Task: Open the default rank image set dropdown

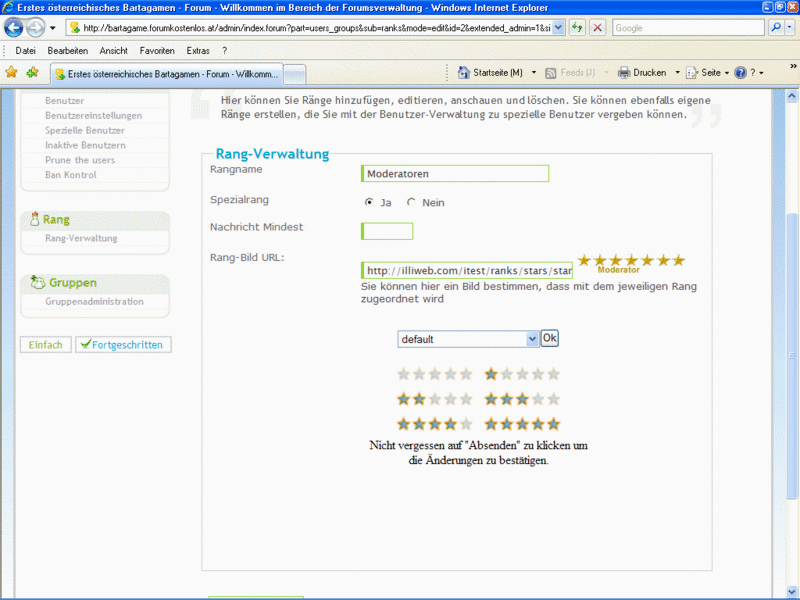Action: [468, 339]
